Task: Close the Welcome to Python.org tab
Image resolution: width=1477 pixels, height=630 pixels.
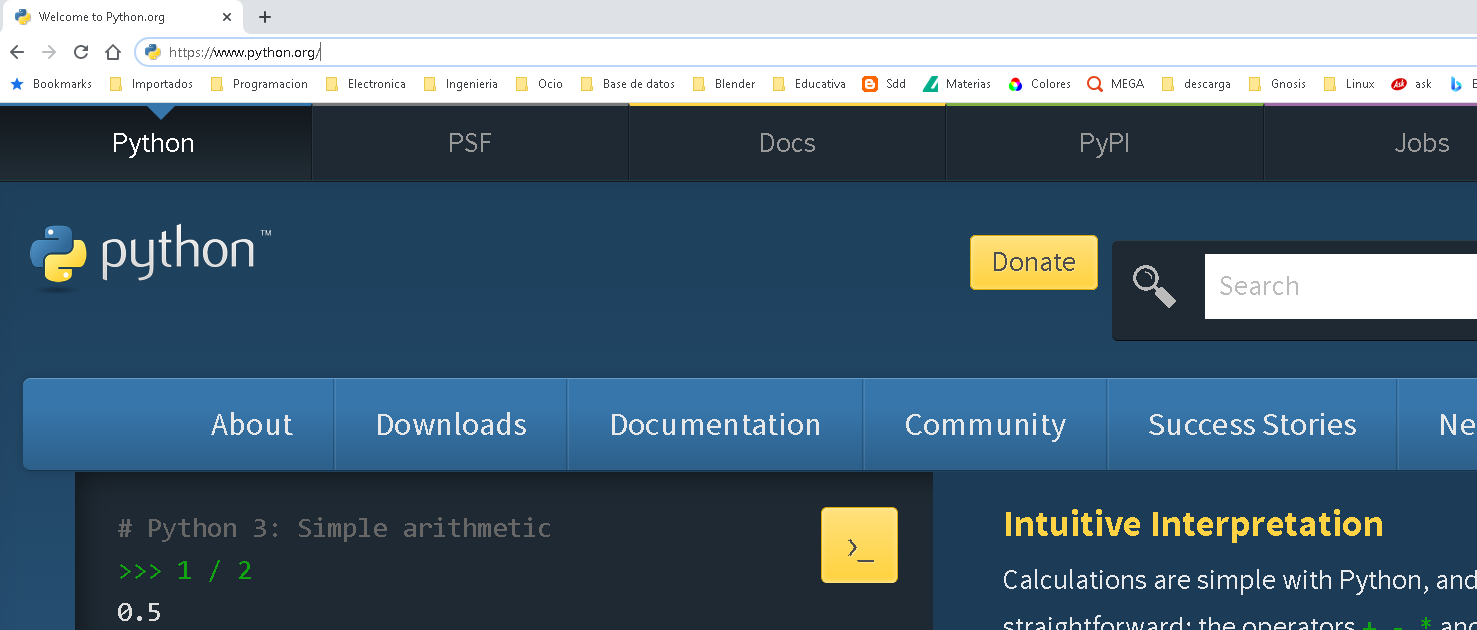Action: 227,17
